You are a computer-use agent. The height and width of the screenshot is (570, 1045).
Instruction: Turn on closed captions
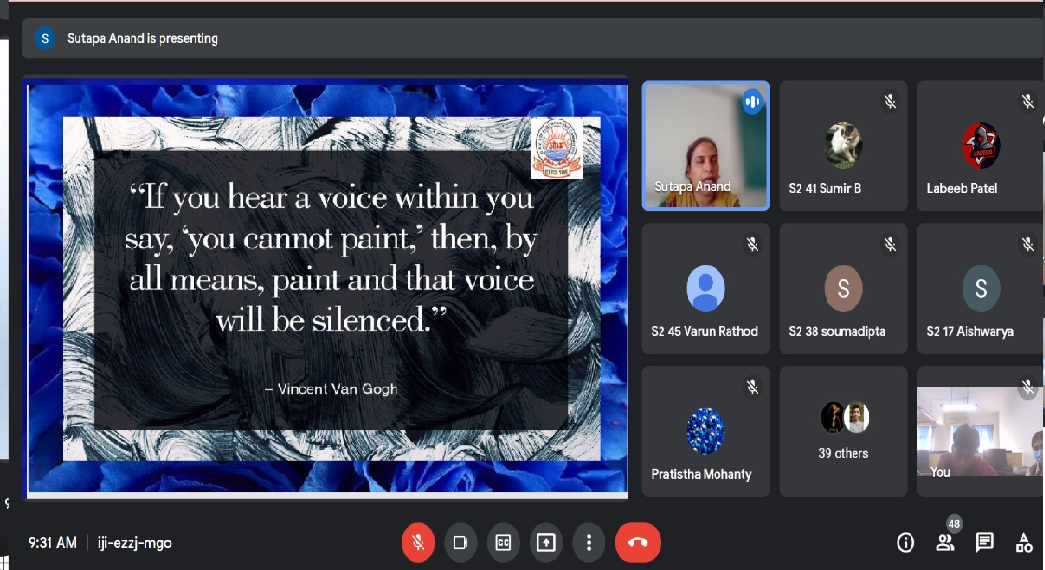pyautogui.click(x=503, y=542)
